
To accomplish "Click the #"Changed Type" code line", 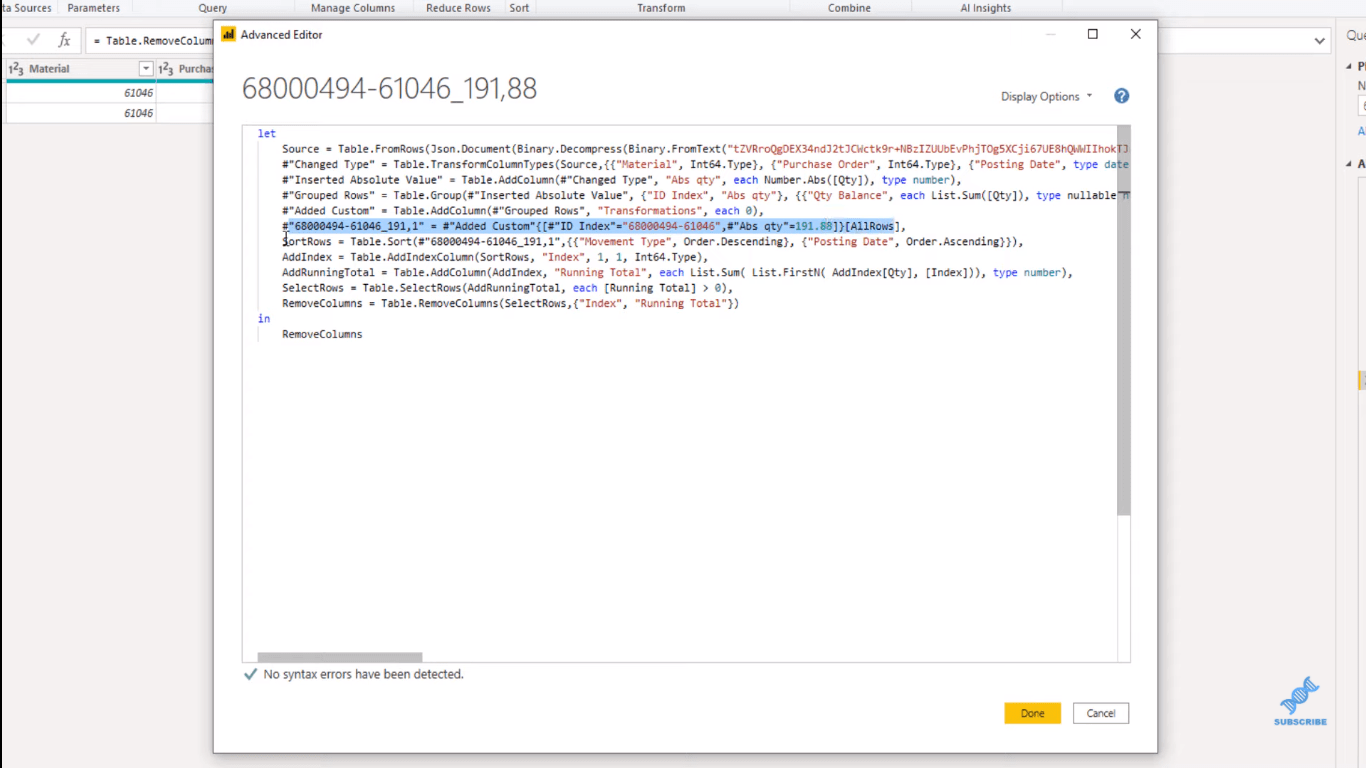I will coord(705,164).
